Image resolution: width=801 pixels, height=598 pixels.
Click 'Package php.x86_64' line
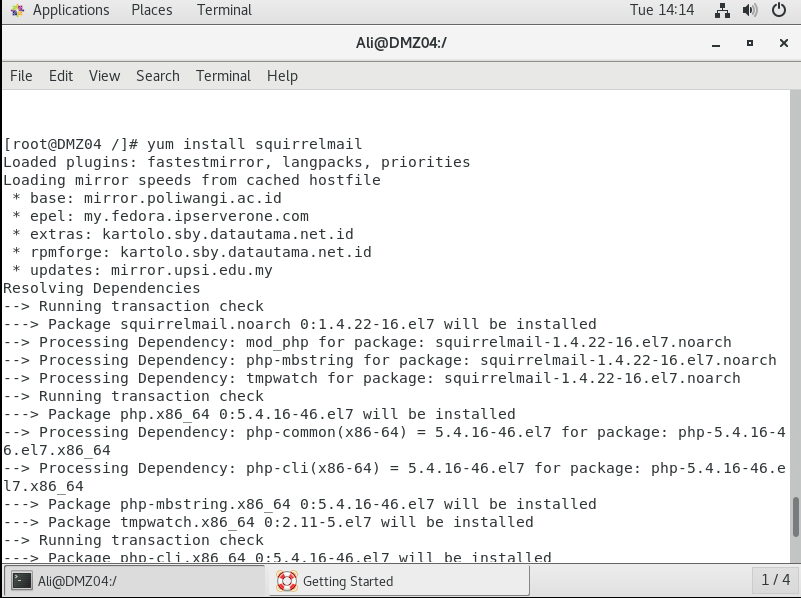(259, 414)
